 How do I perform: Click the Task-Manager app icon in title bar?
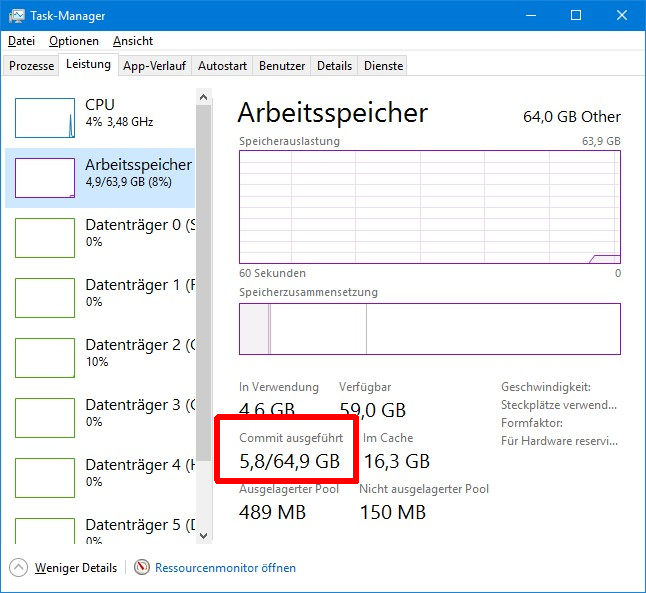point(16,16)
